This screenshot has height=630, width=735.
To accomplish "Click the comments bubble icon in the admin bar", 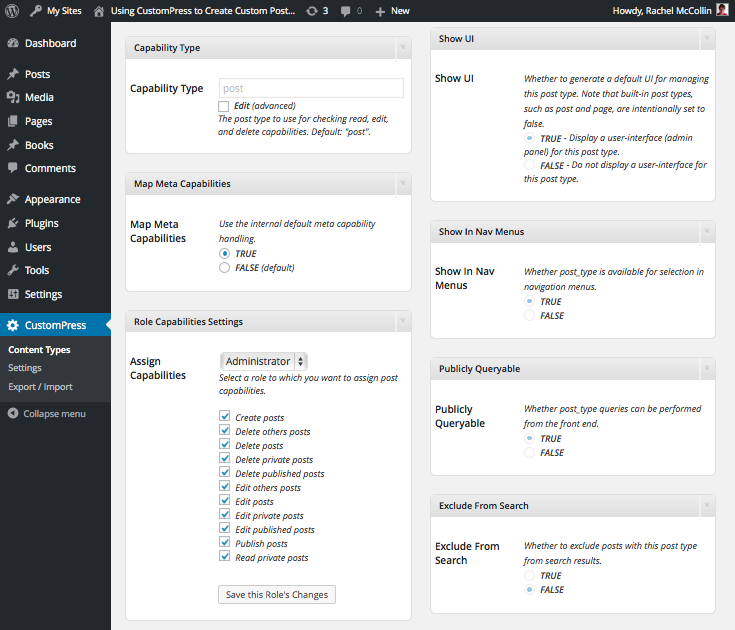I will (345, 11).
